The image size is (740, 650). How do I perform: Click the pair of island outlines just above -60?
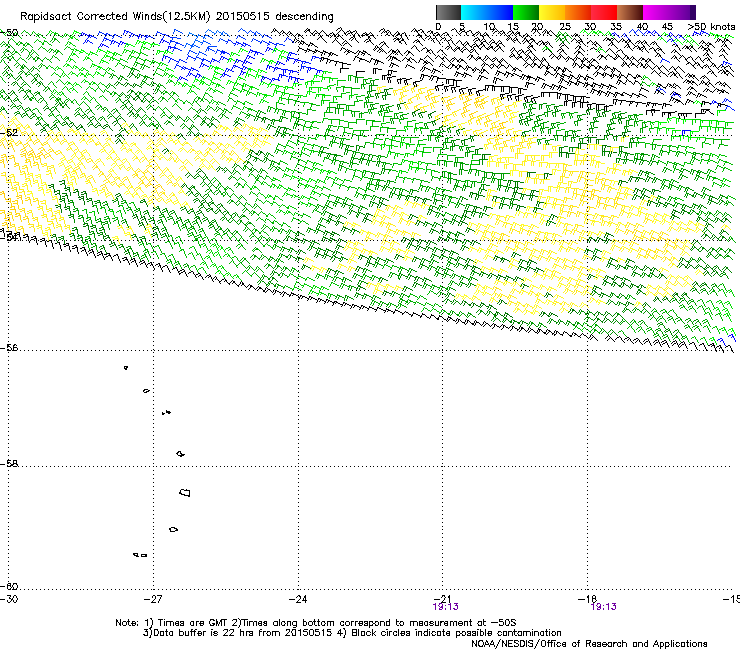pyautogui.click(x=140, y=555)
